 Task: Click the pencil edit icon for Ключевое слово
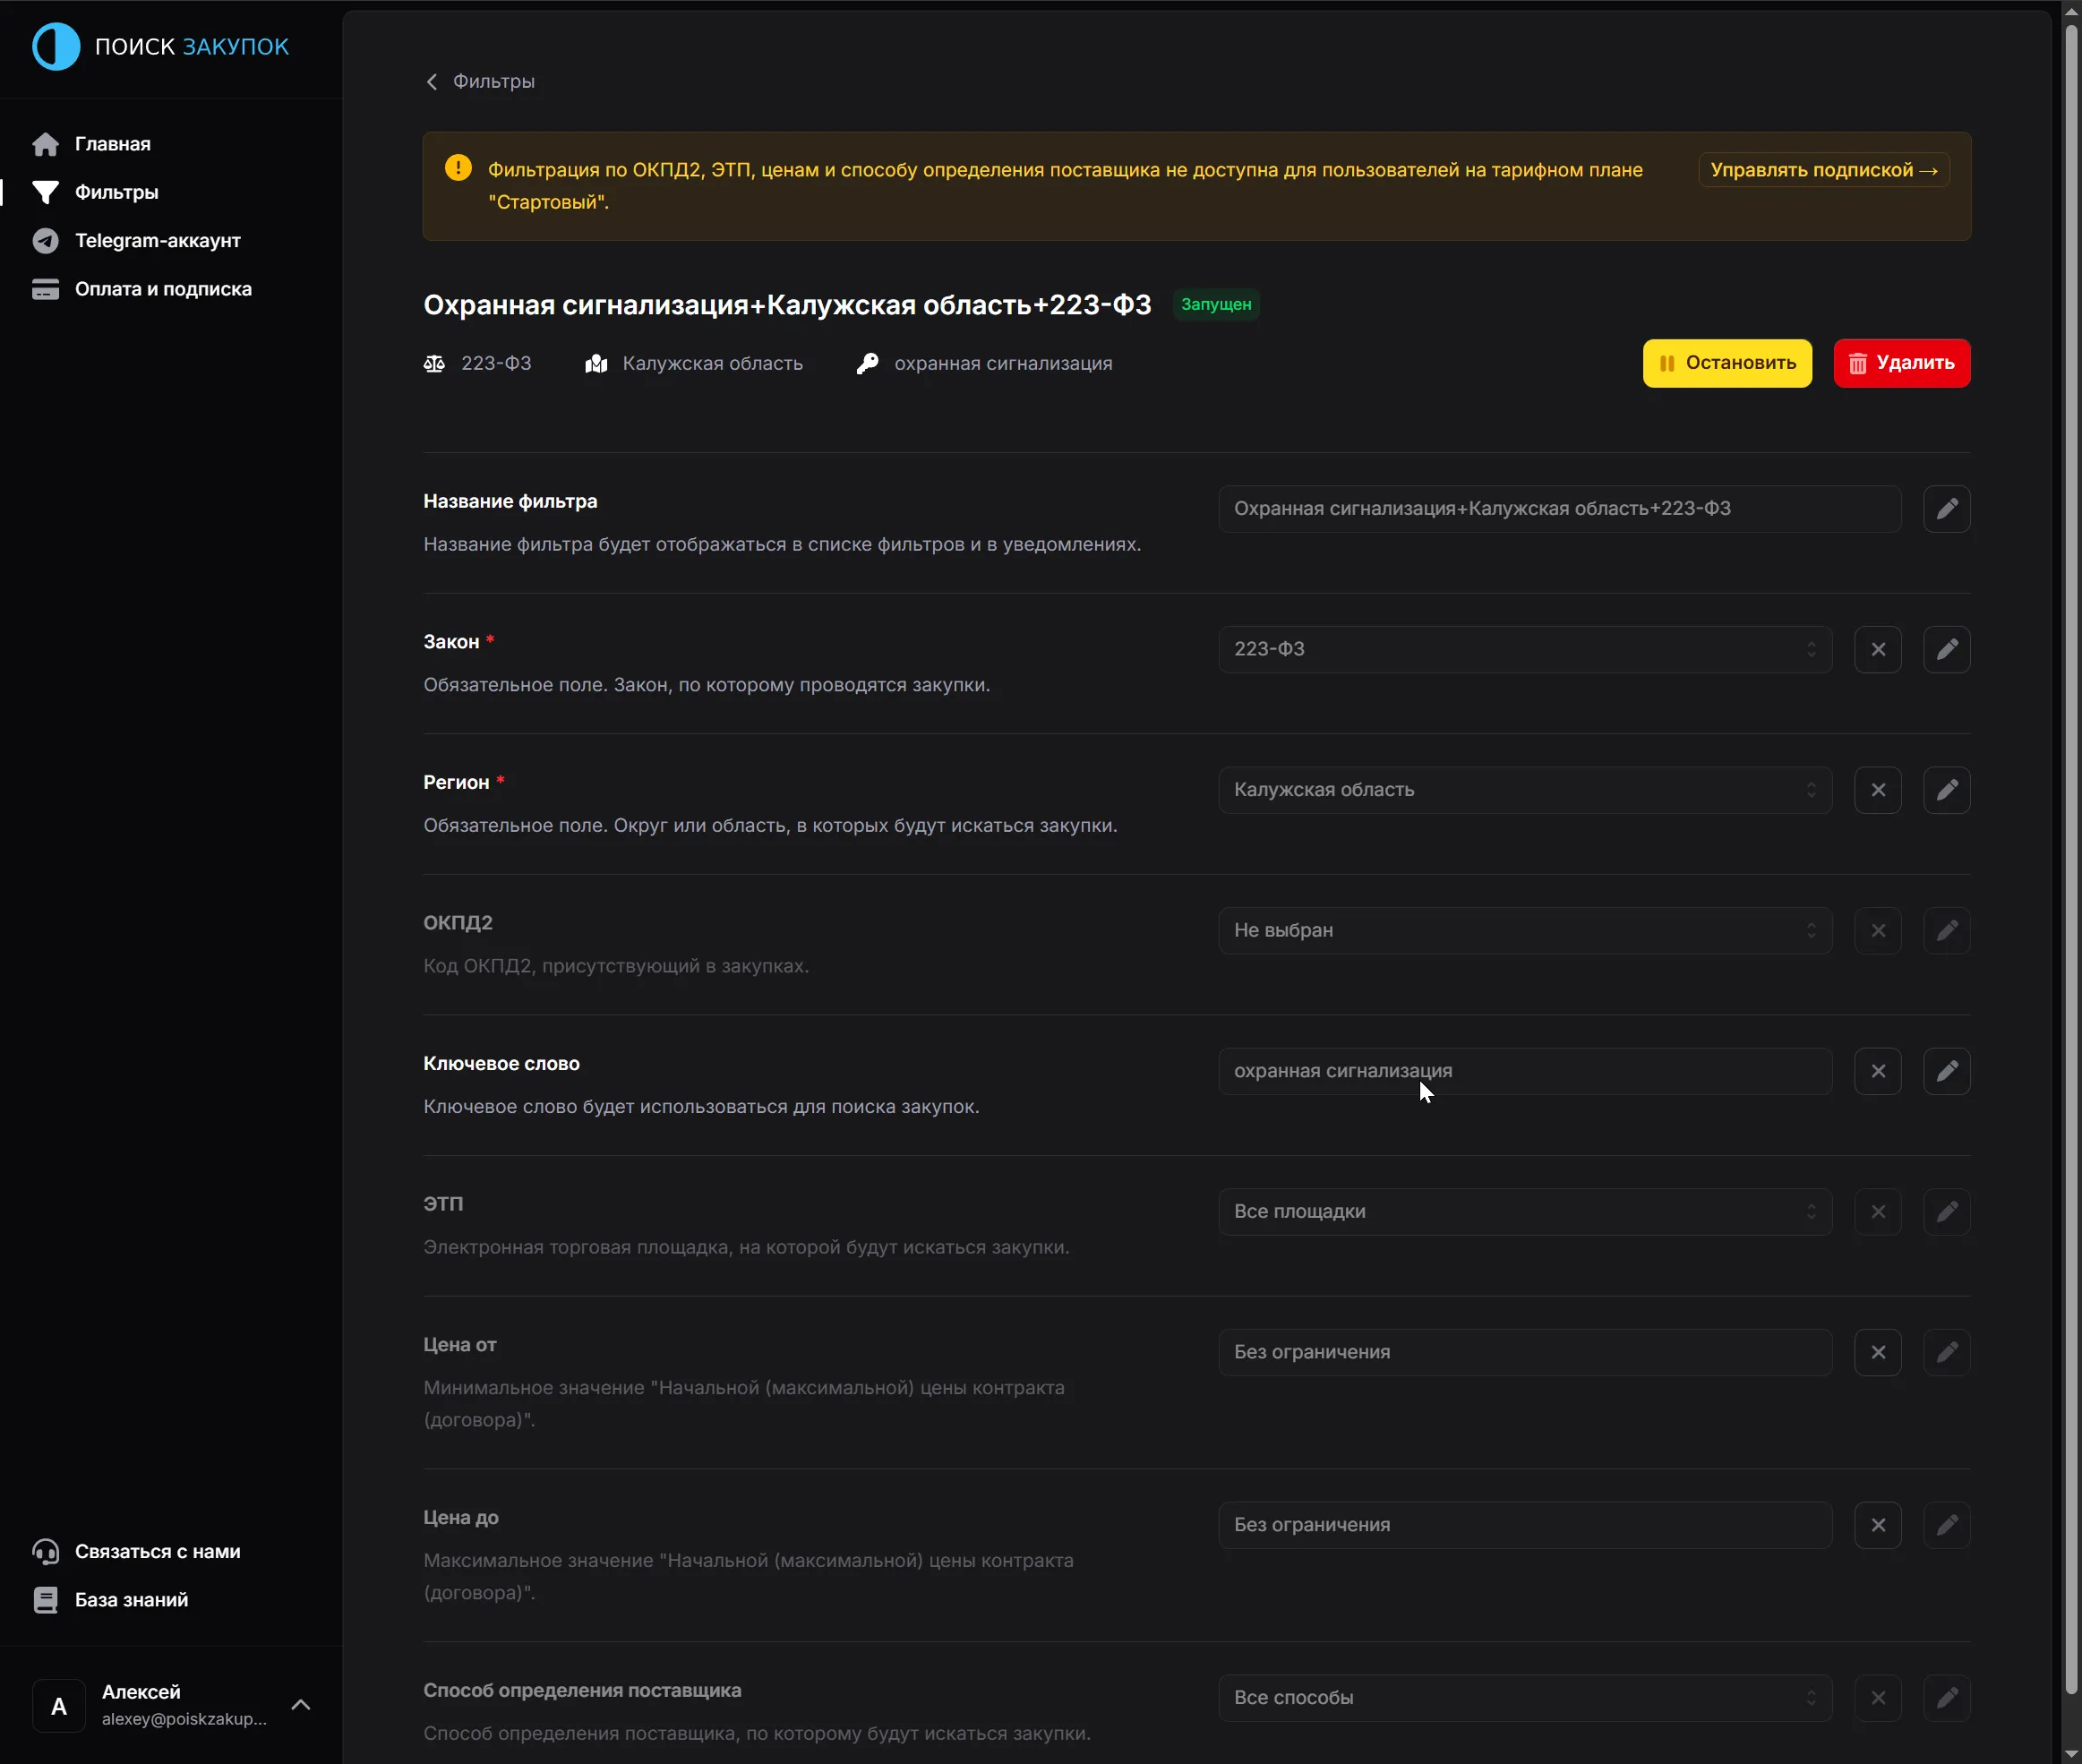click(1946, 1071)
